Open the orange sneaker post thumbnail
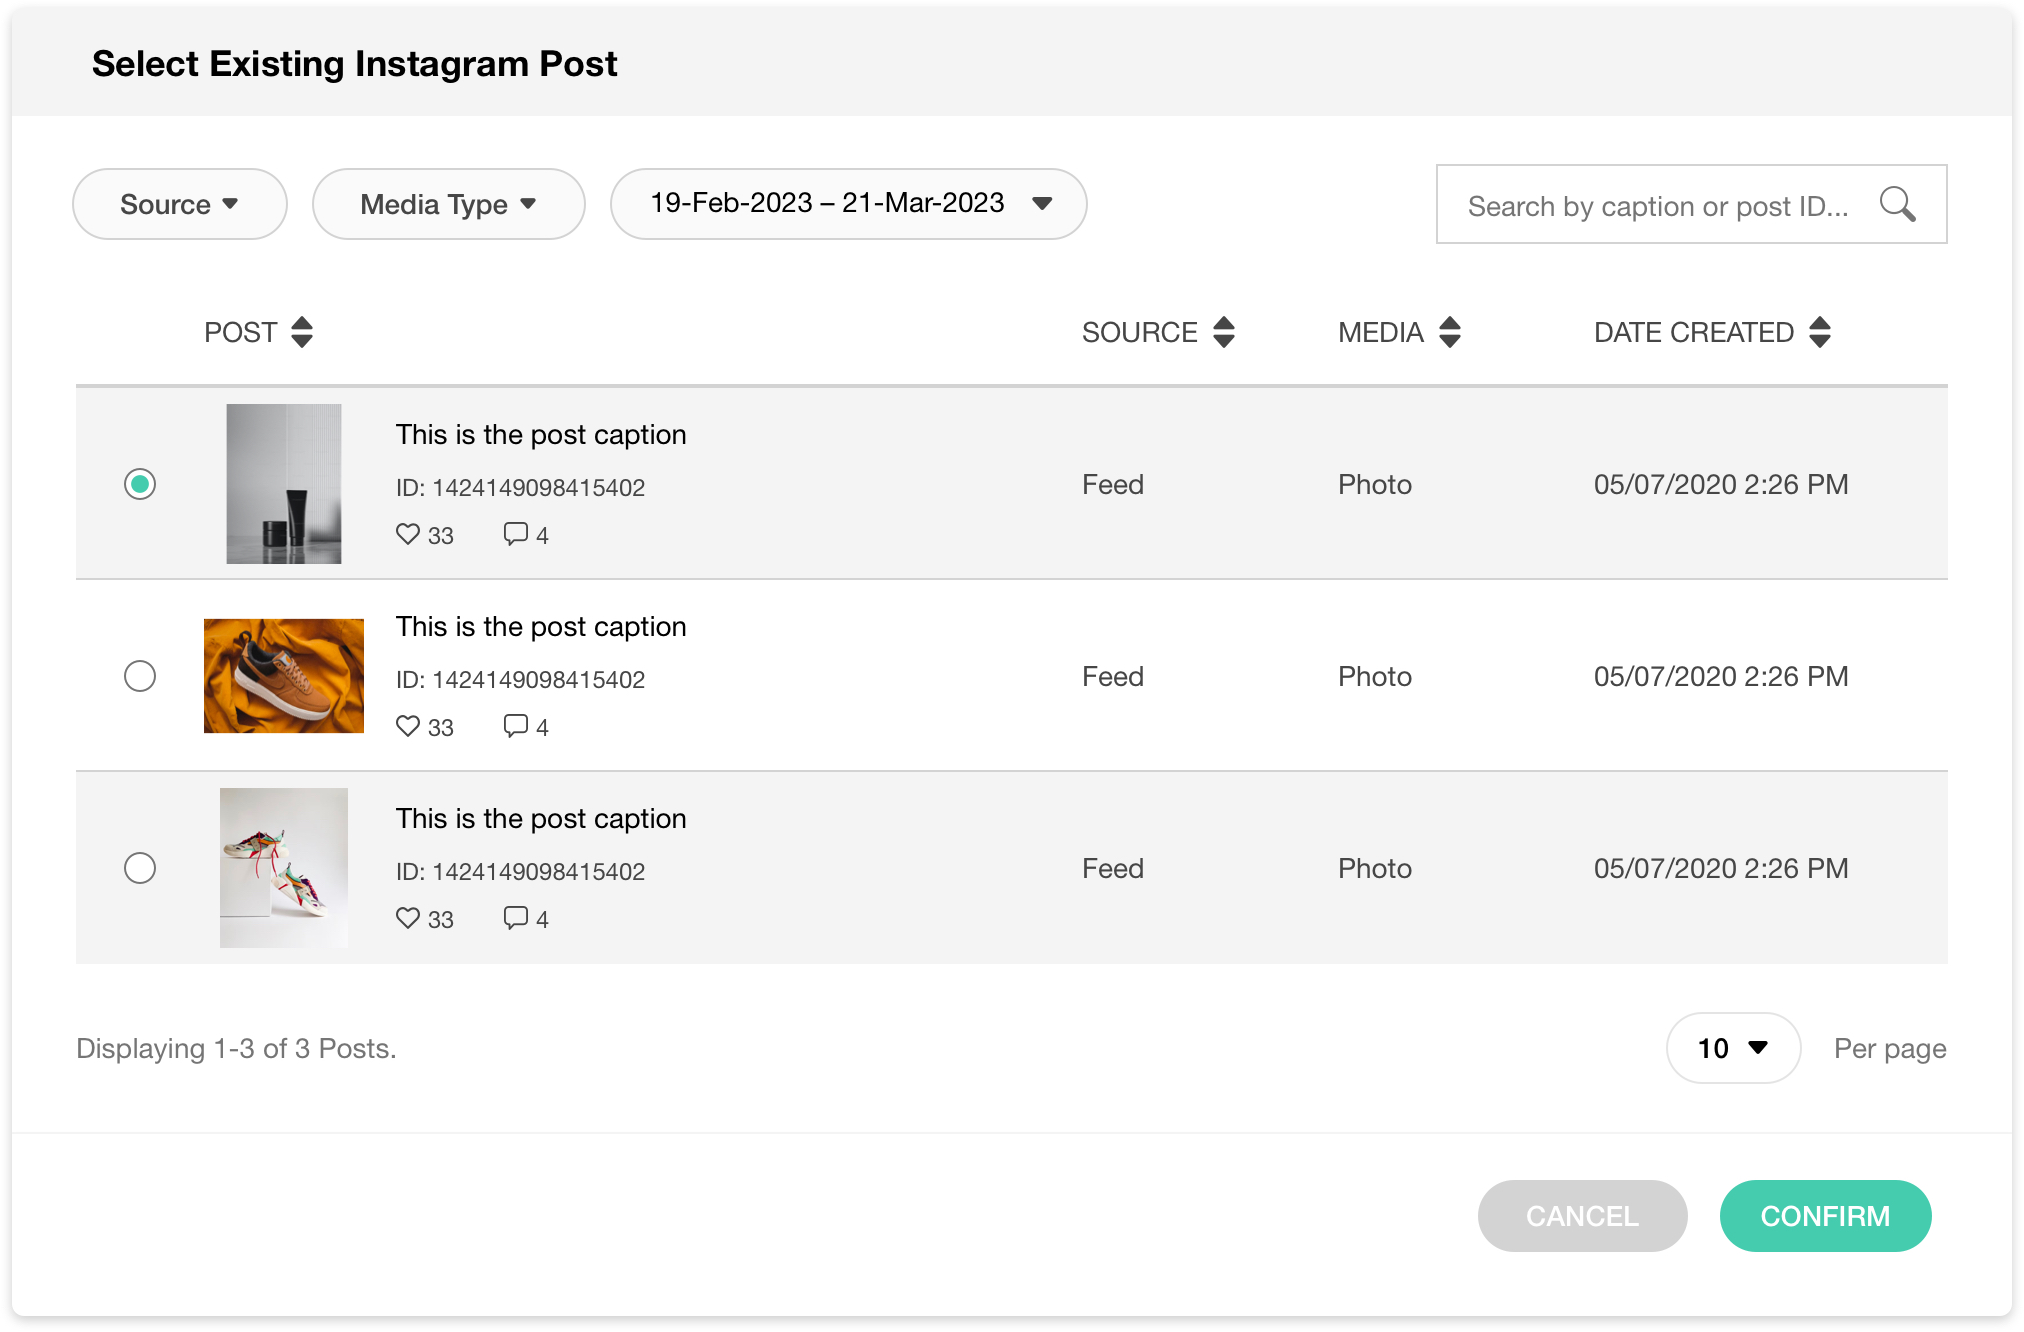Image resolution: width=2024 pixels, height=1332 pixels. [x=283, y=676]
